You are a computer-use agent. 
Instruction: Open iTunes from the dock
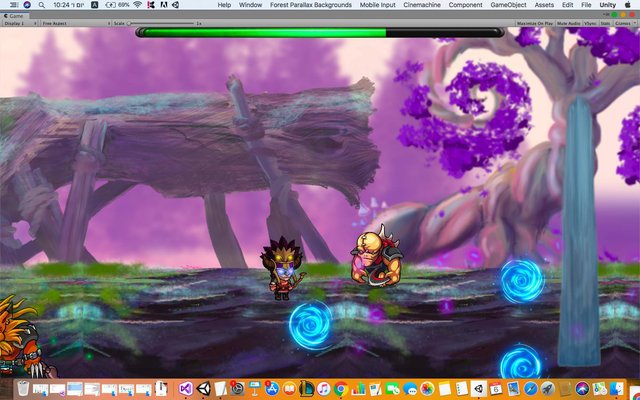click(x=324, y=388)
